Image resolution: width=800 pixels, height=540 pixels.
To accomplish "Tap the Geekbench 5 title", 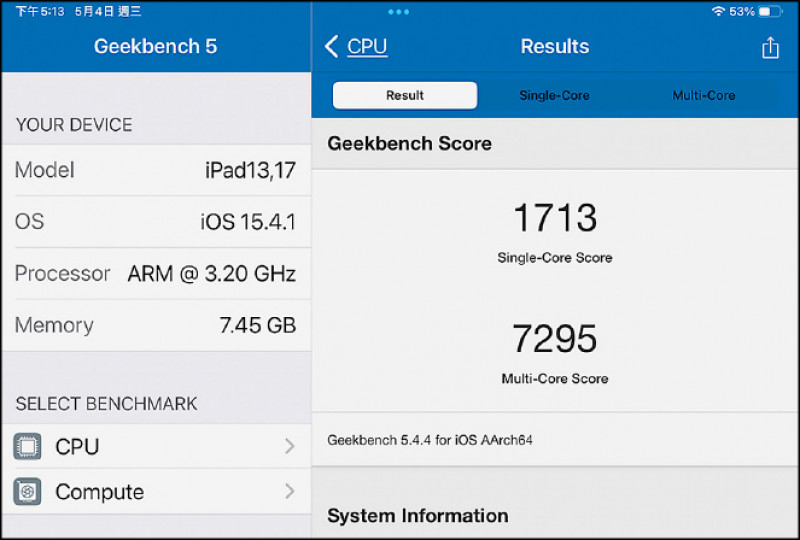I will 156,46.
